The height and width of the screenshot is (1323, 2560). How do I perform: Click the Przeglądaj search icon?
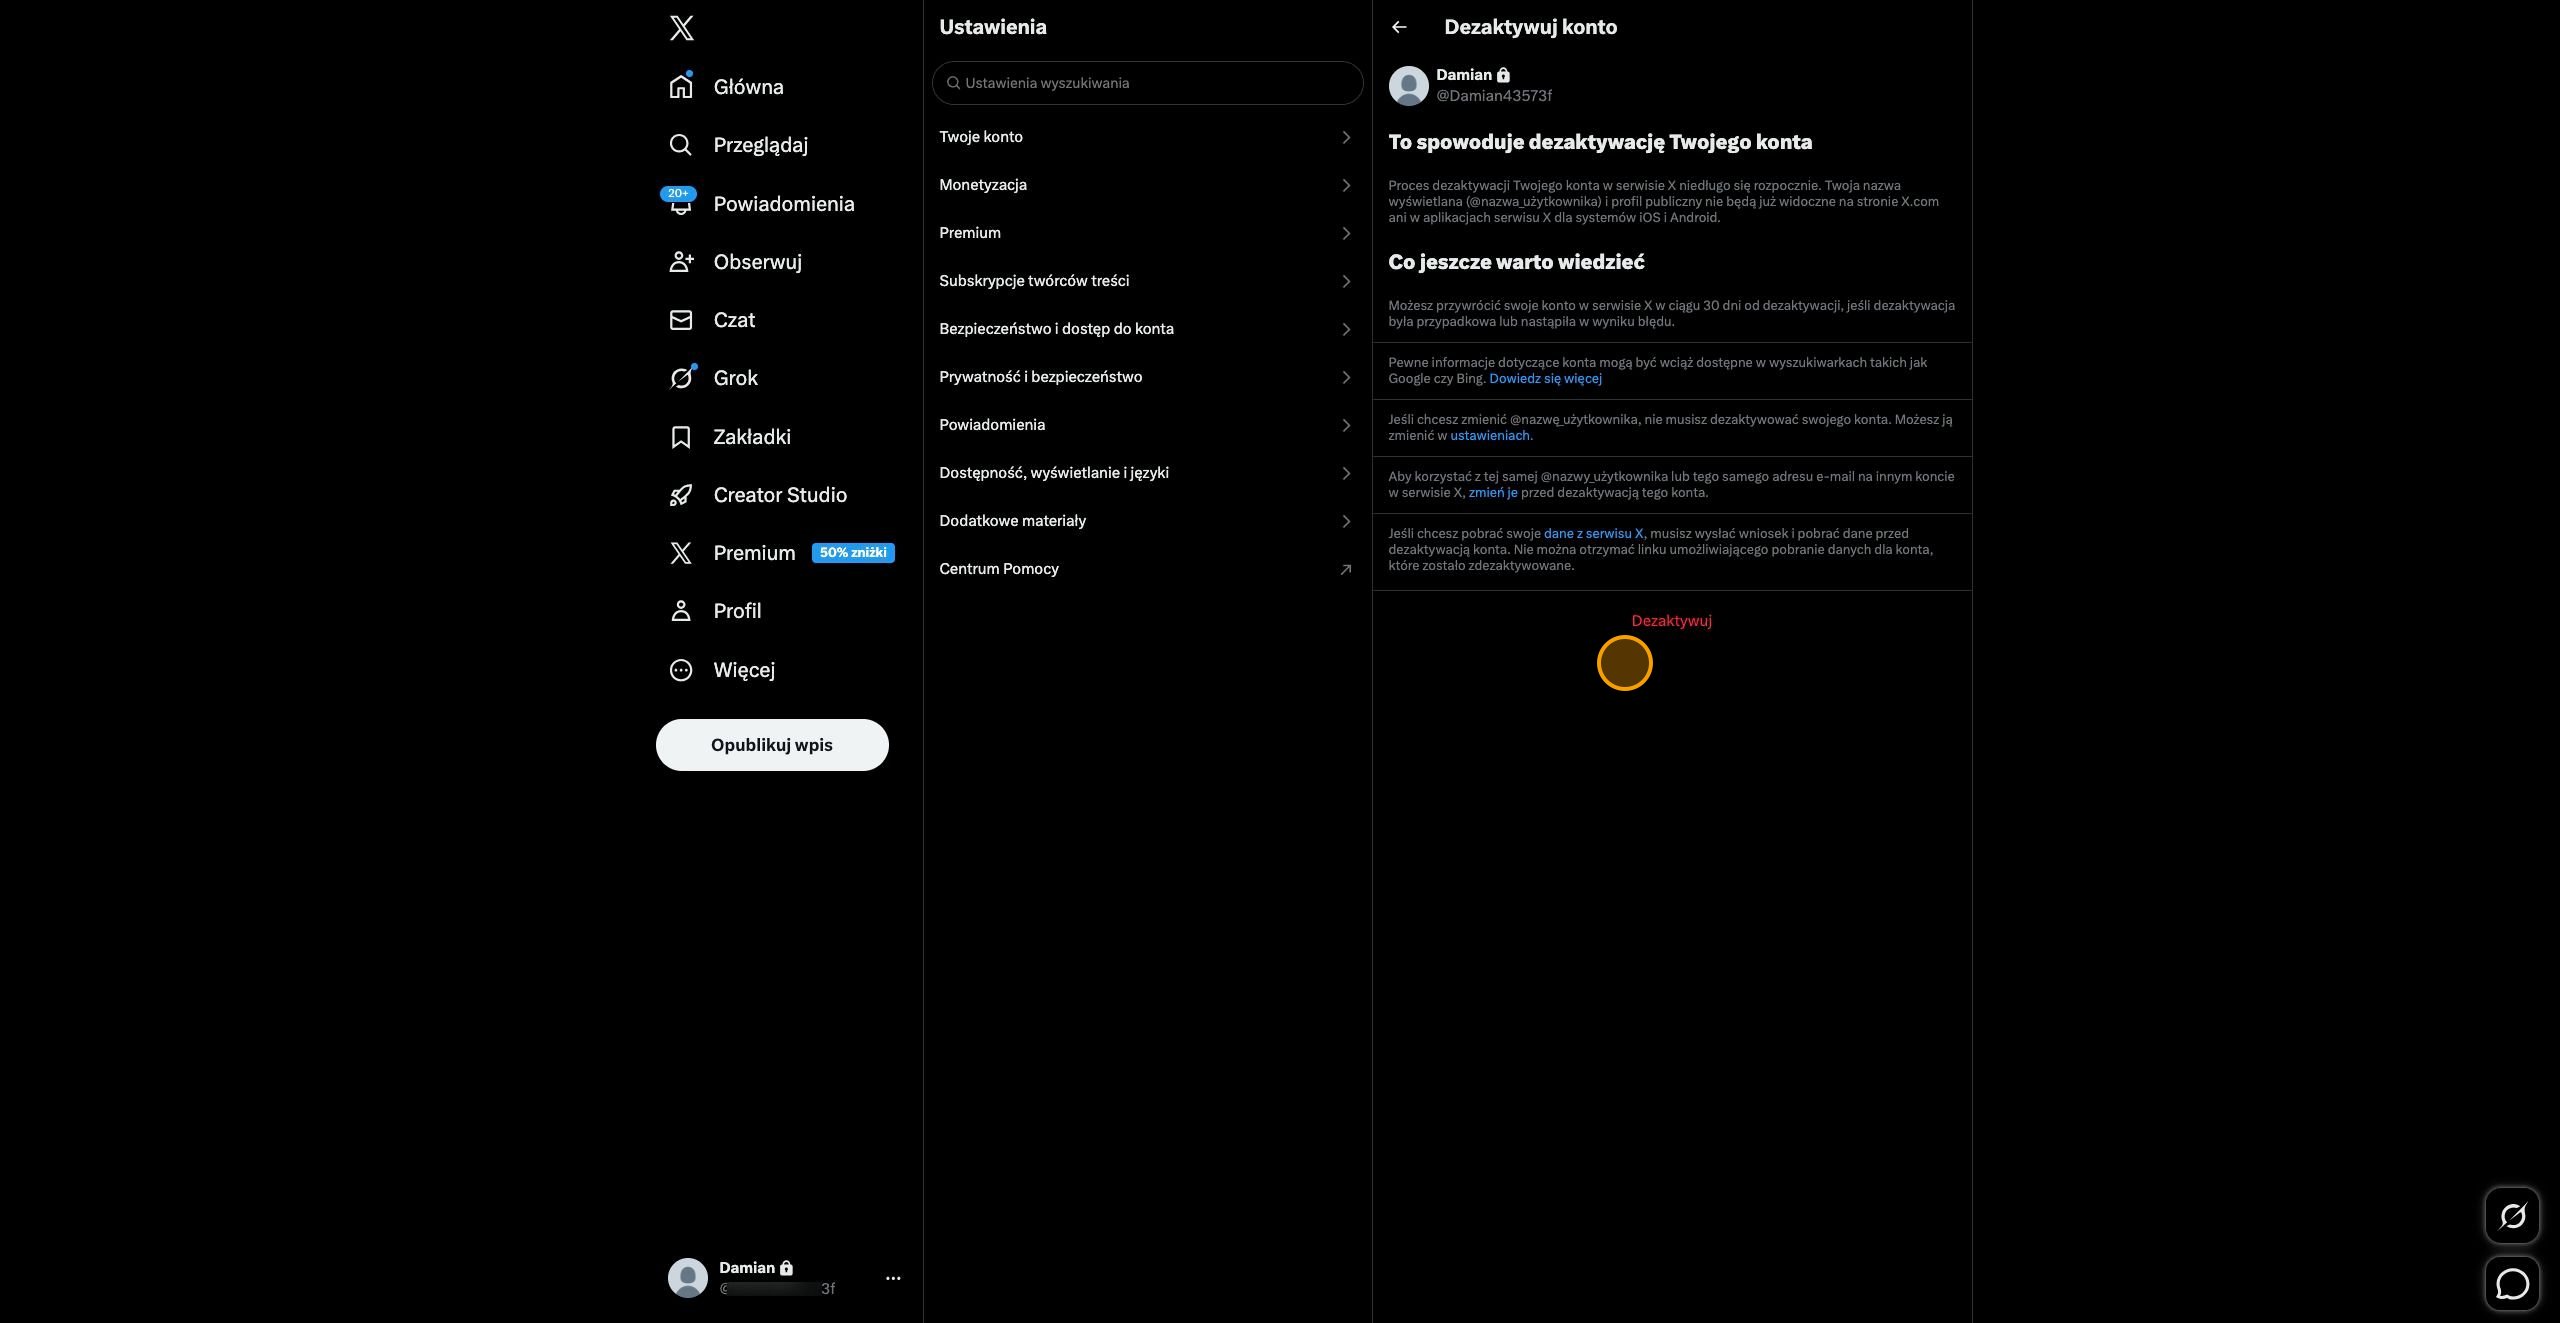pyautogui.click(x=681, y=145)
